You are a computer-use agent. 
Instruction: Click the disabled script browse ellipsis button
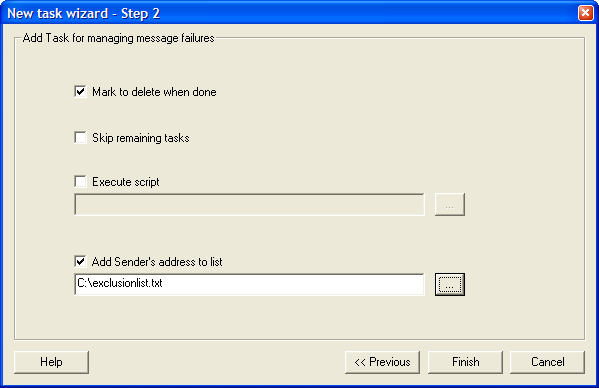(450, 205)
